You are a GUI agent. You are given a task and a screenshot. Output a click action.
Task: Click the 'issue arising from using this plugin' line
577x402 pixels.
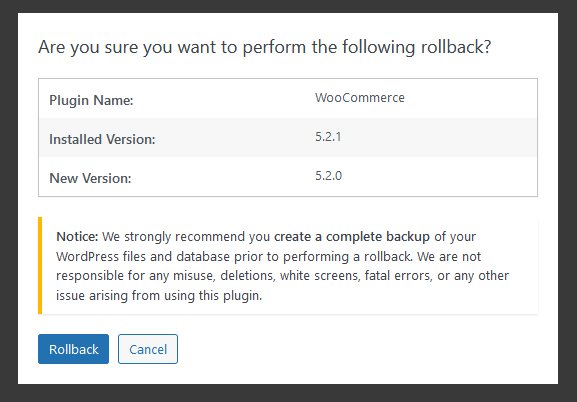click(x=159, y=296)
